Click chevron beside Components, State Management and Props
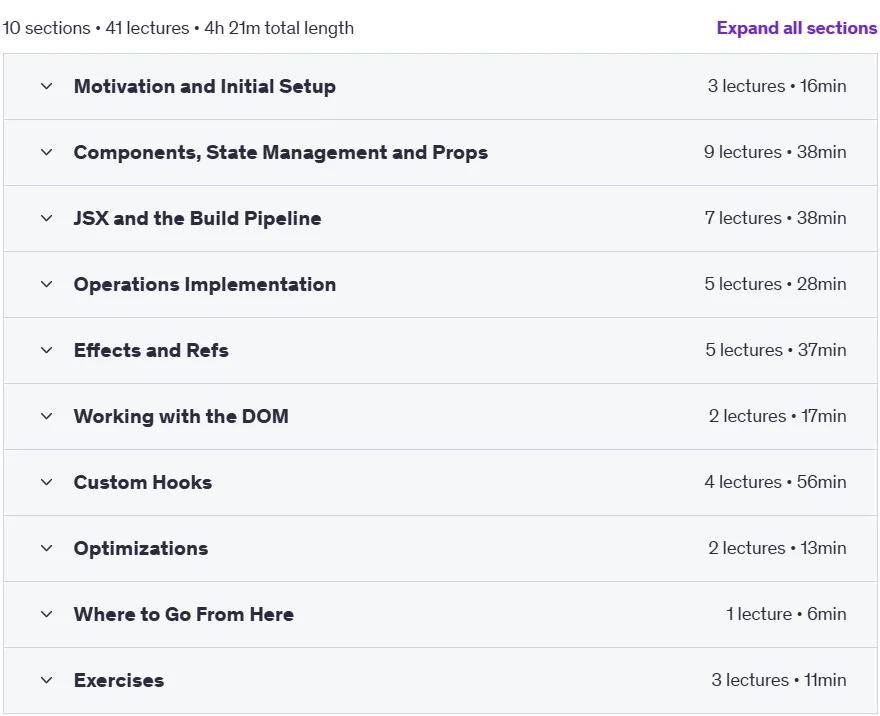Screen dimensions: 880x716 [x=47, y=152]
